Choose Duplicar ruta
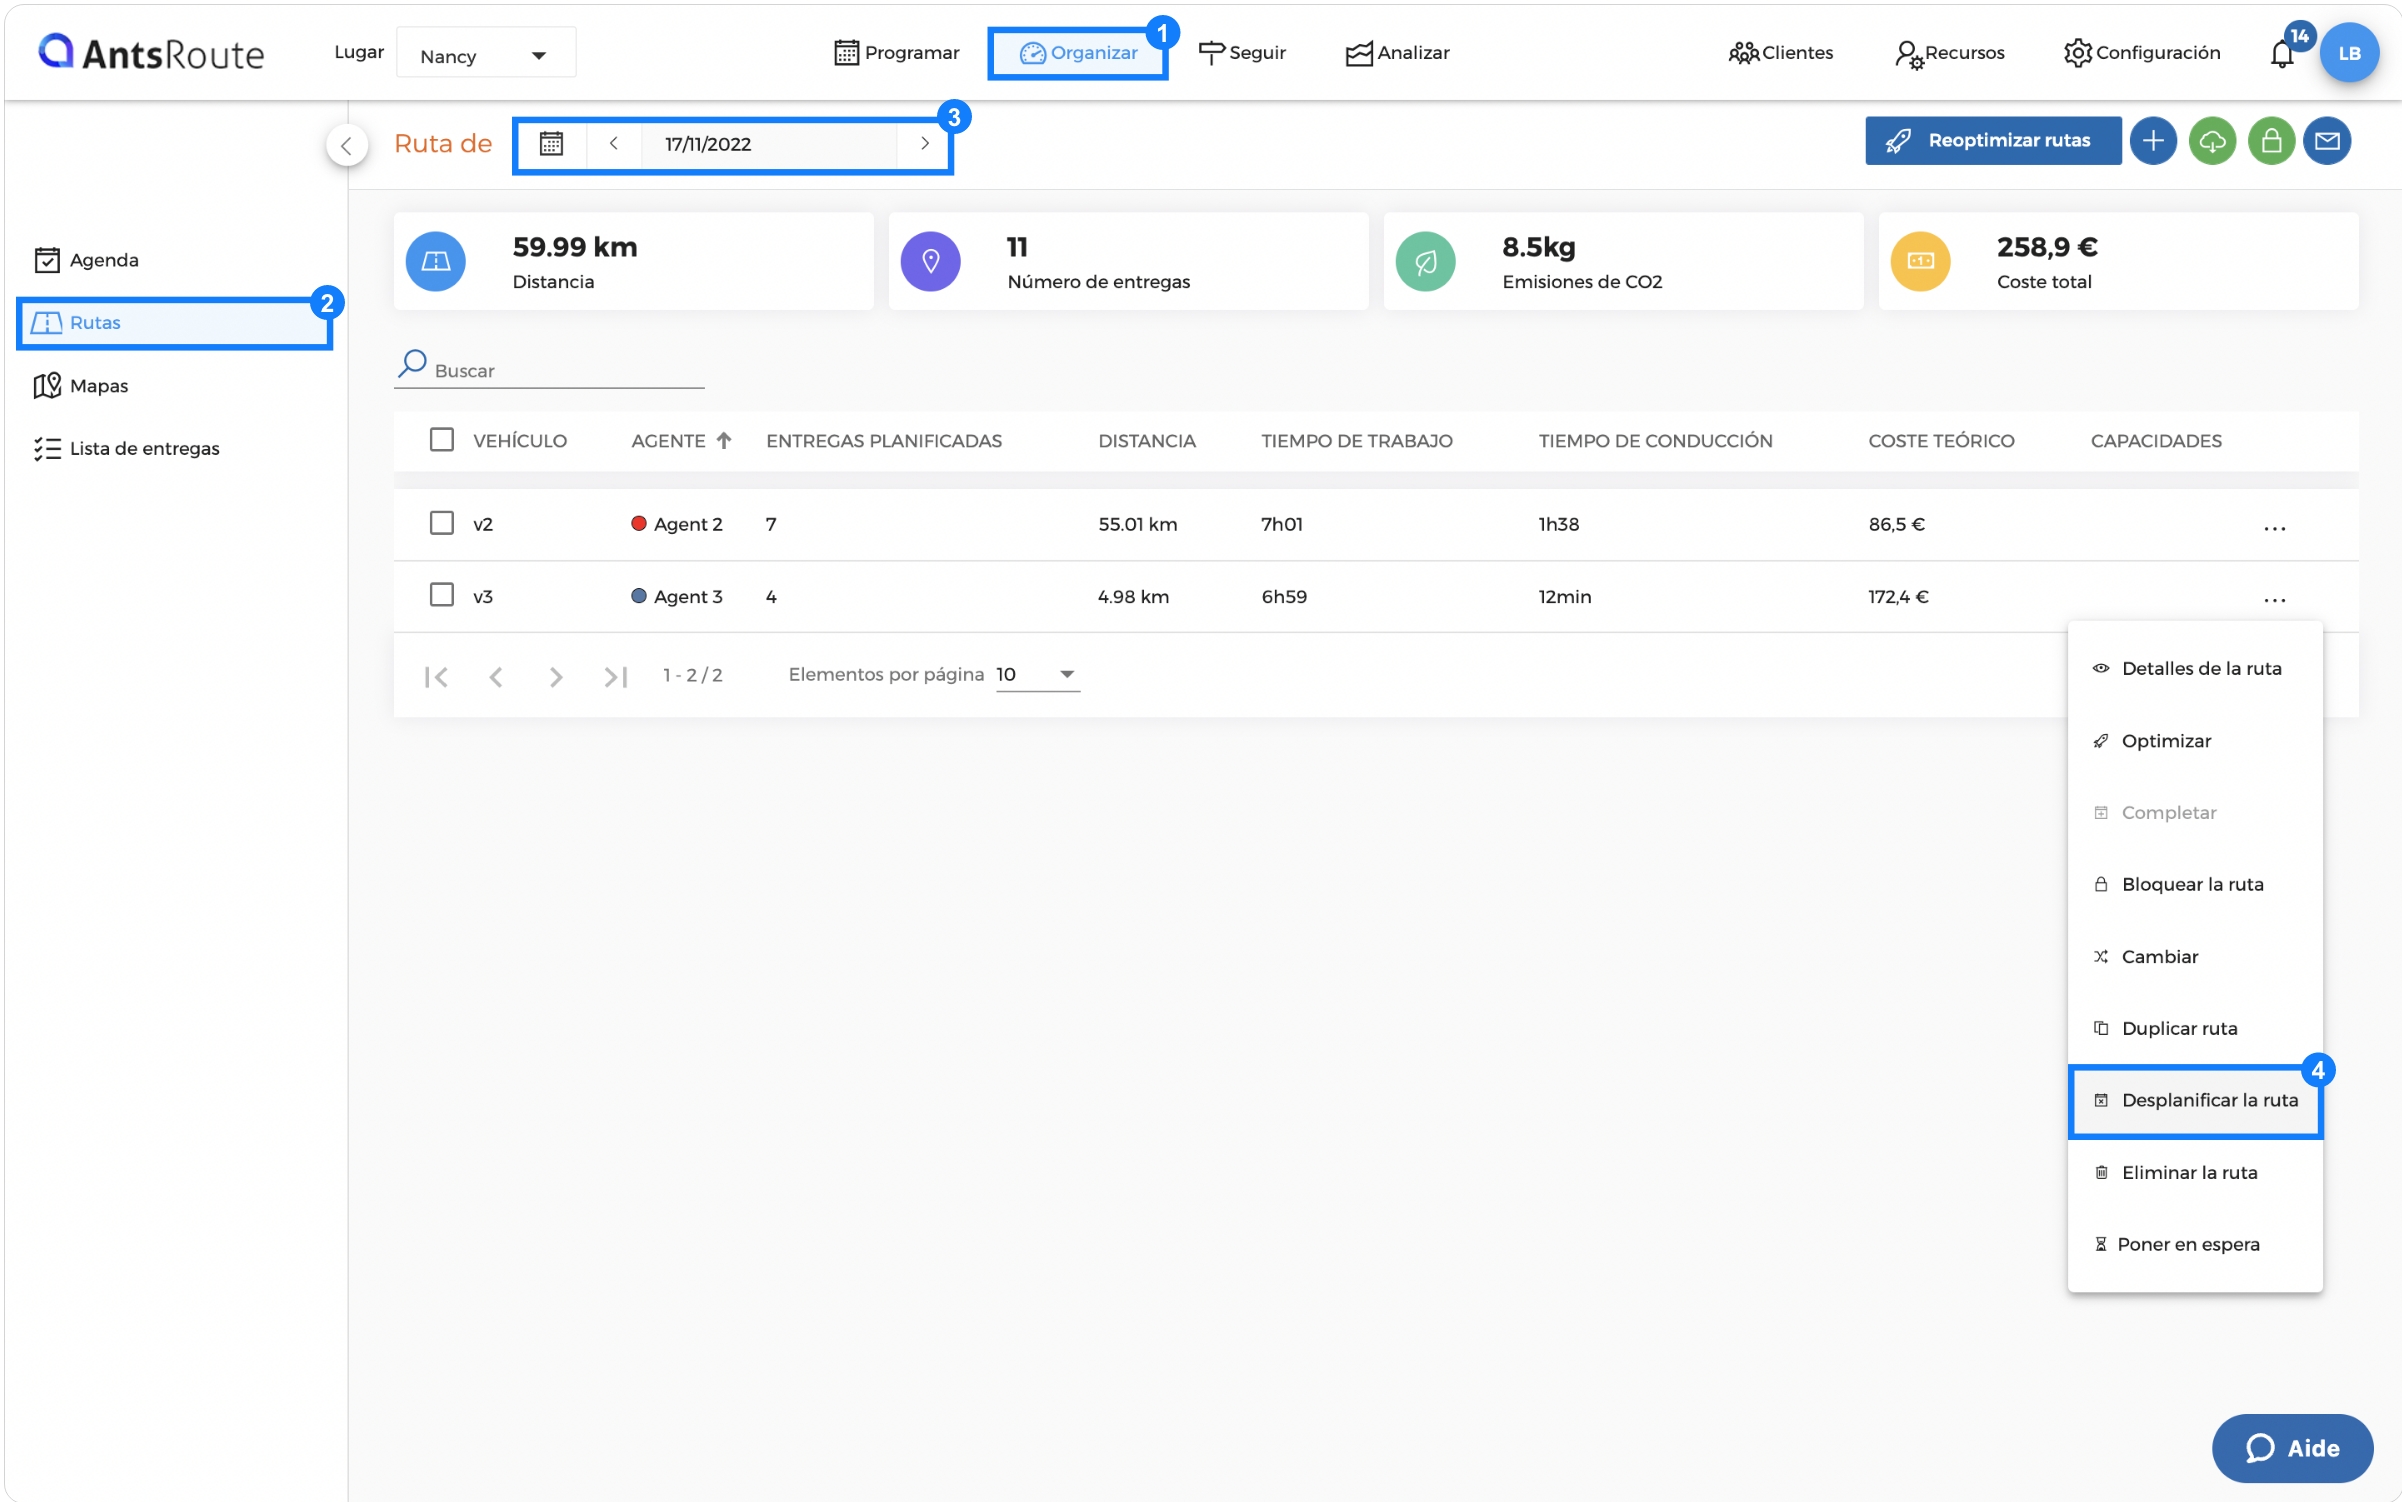This screenshot has width=2402, height=1502. click(2195, 1029)
